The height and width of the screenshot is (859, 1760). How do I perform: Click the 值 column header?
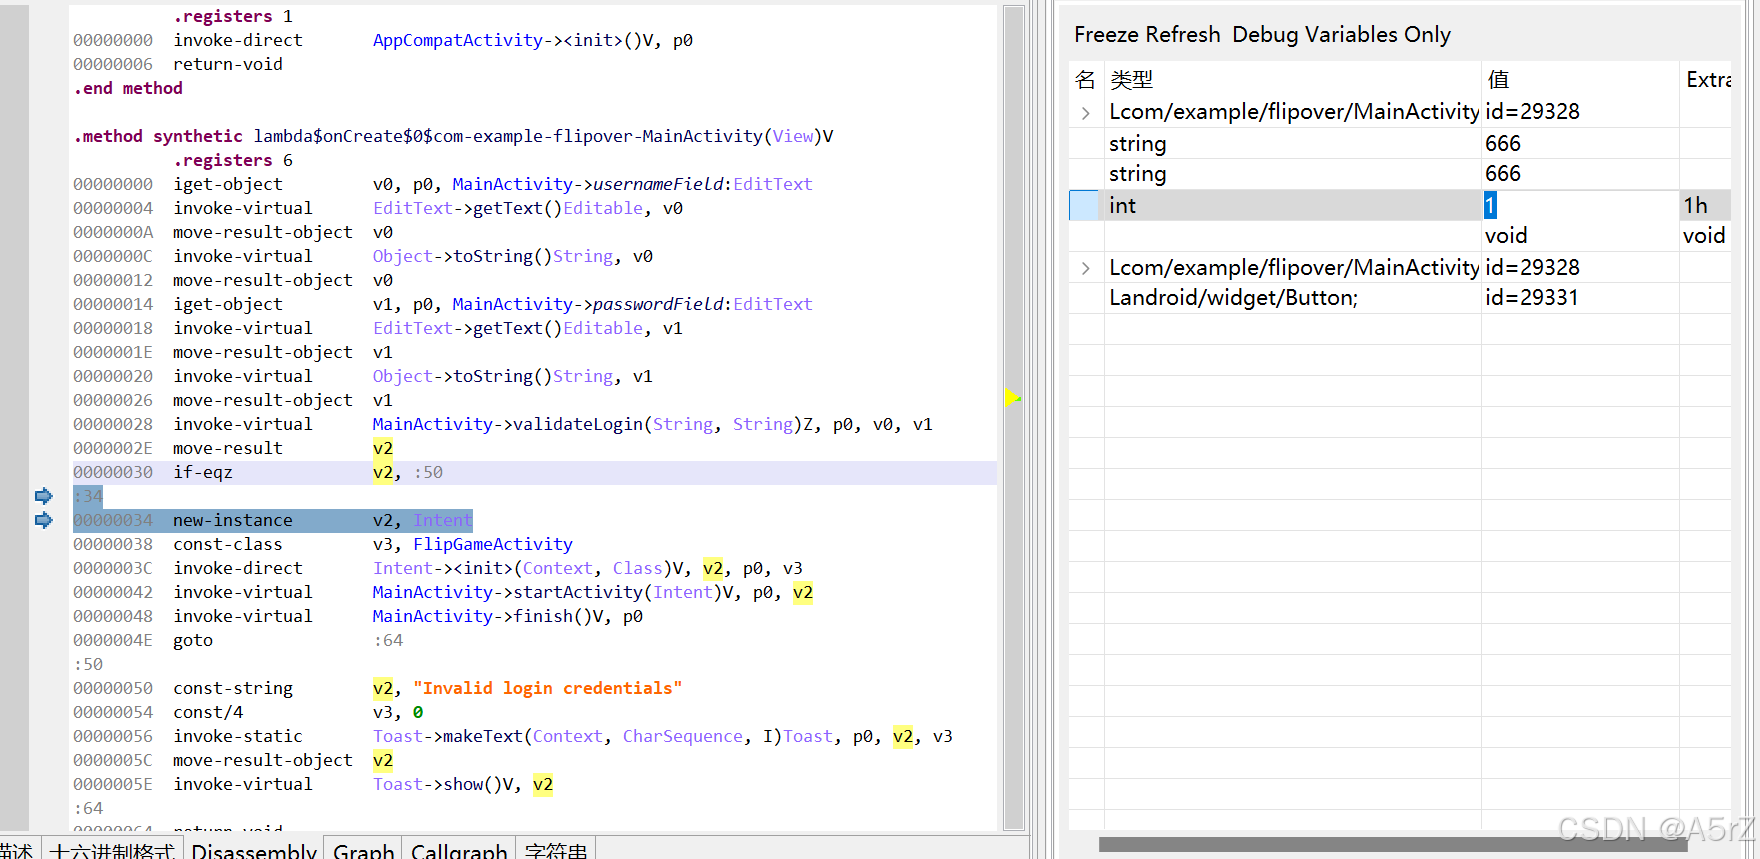(x=1580, y=79)
